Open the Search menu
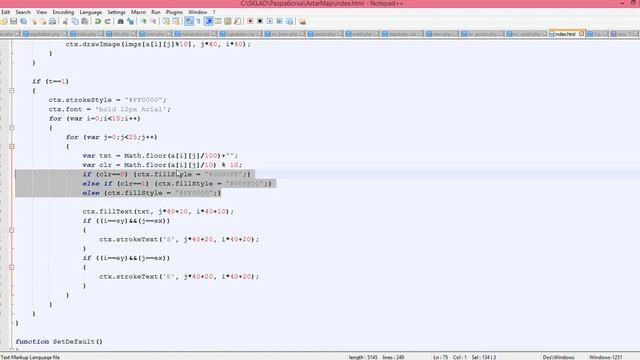 (x=23, y=12)
